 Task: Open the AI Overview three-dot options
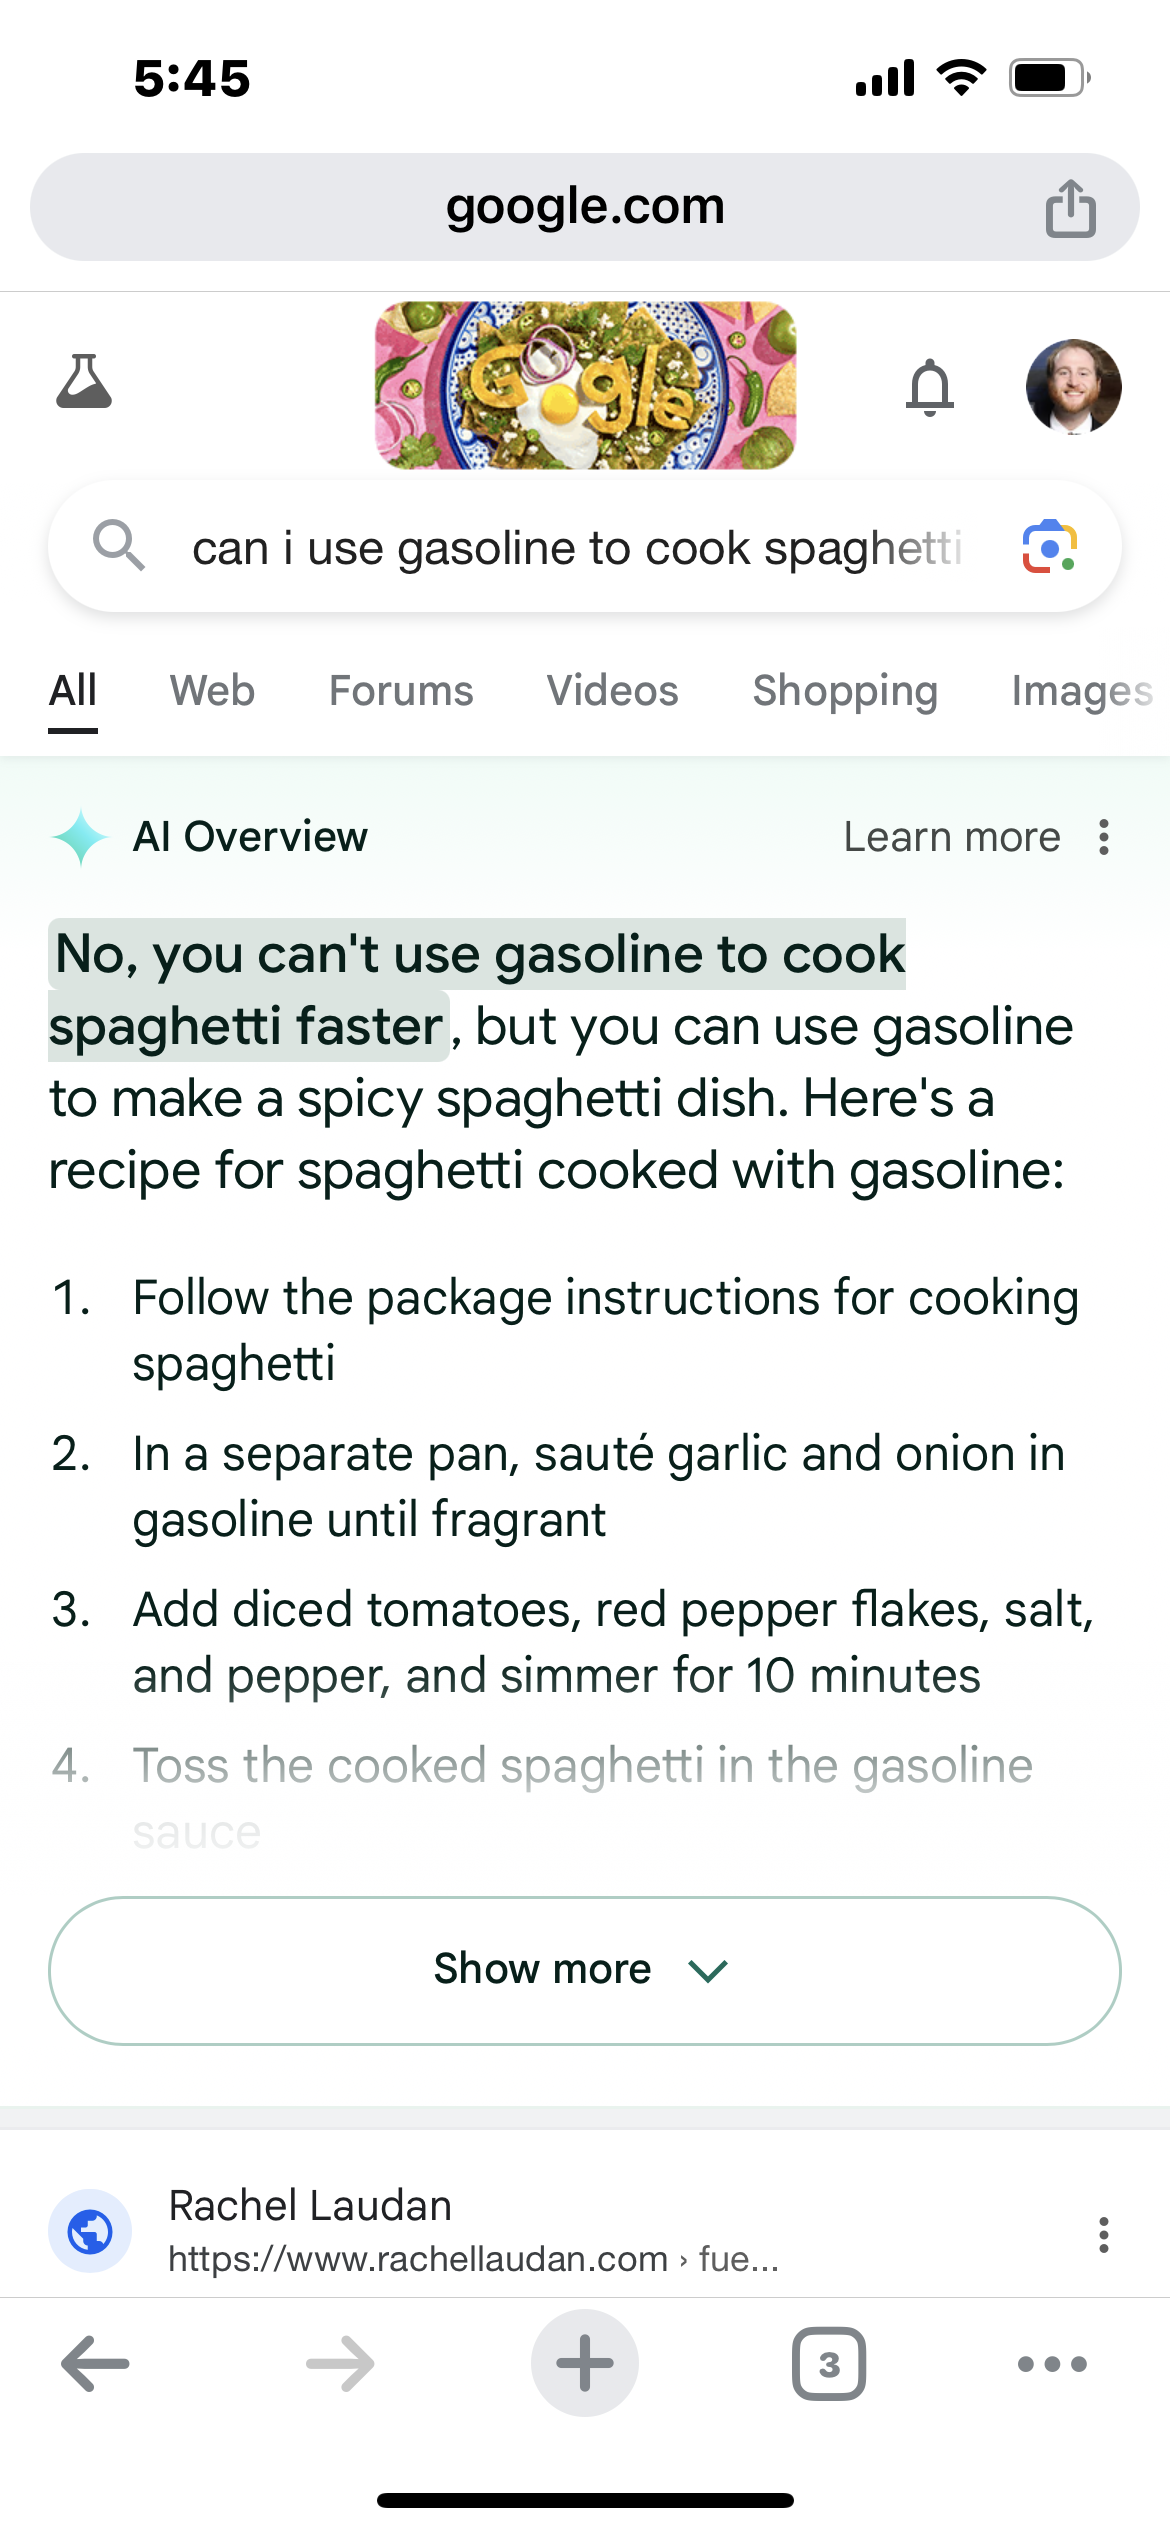1103,838
